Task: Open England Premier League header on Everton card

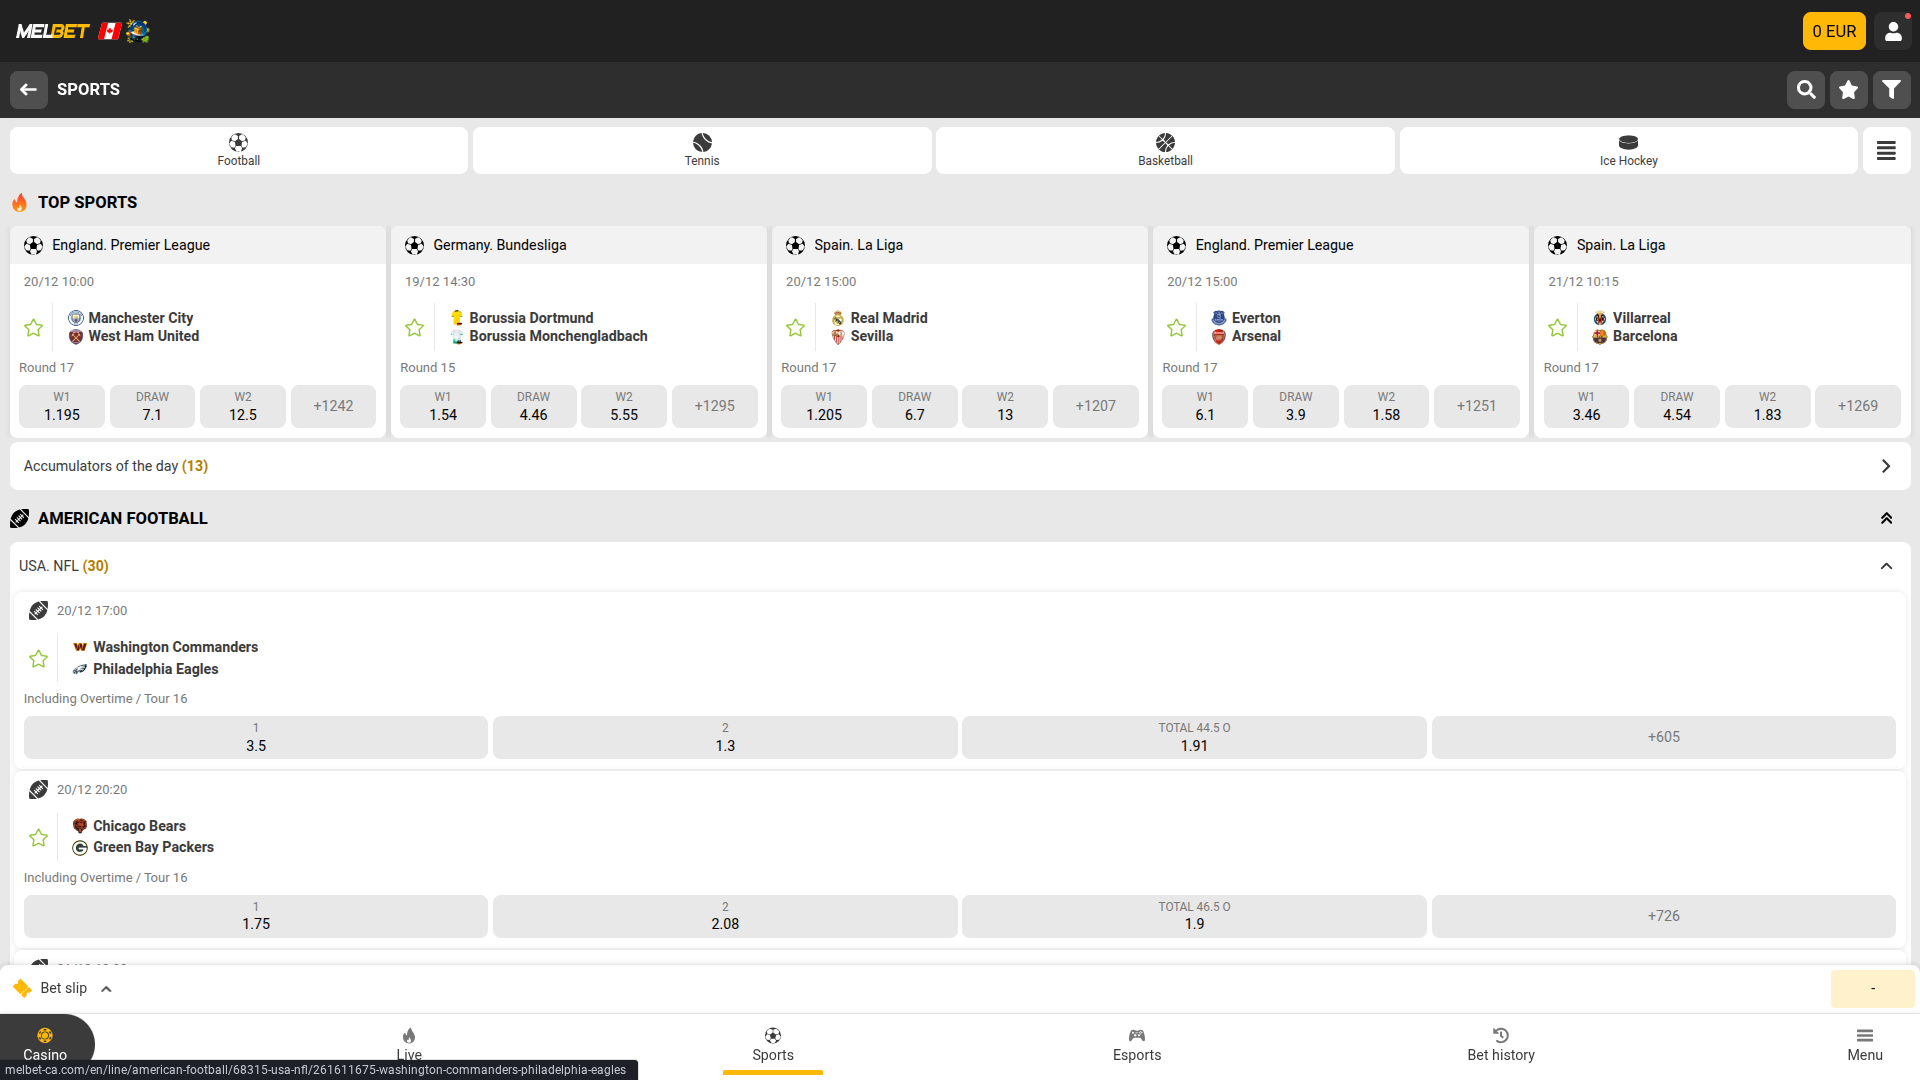Action: click(1340, 245)
